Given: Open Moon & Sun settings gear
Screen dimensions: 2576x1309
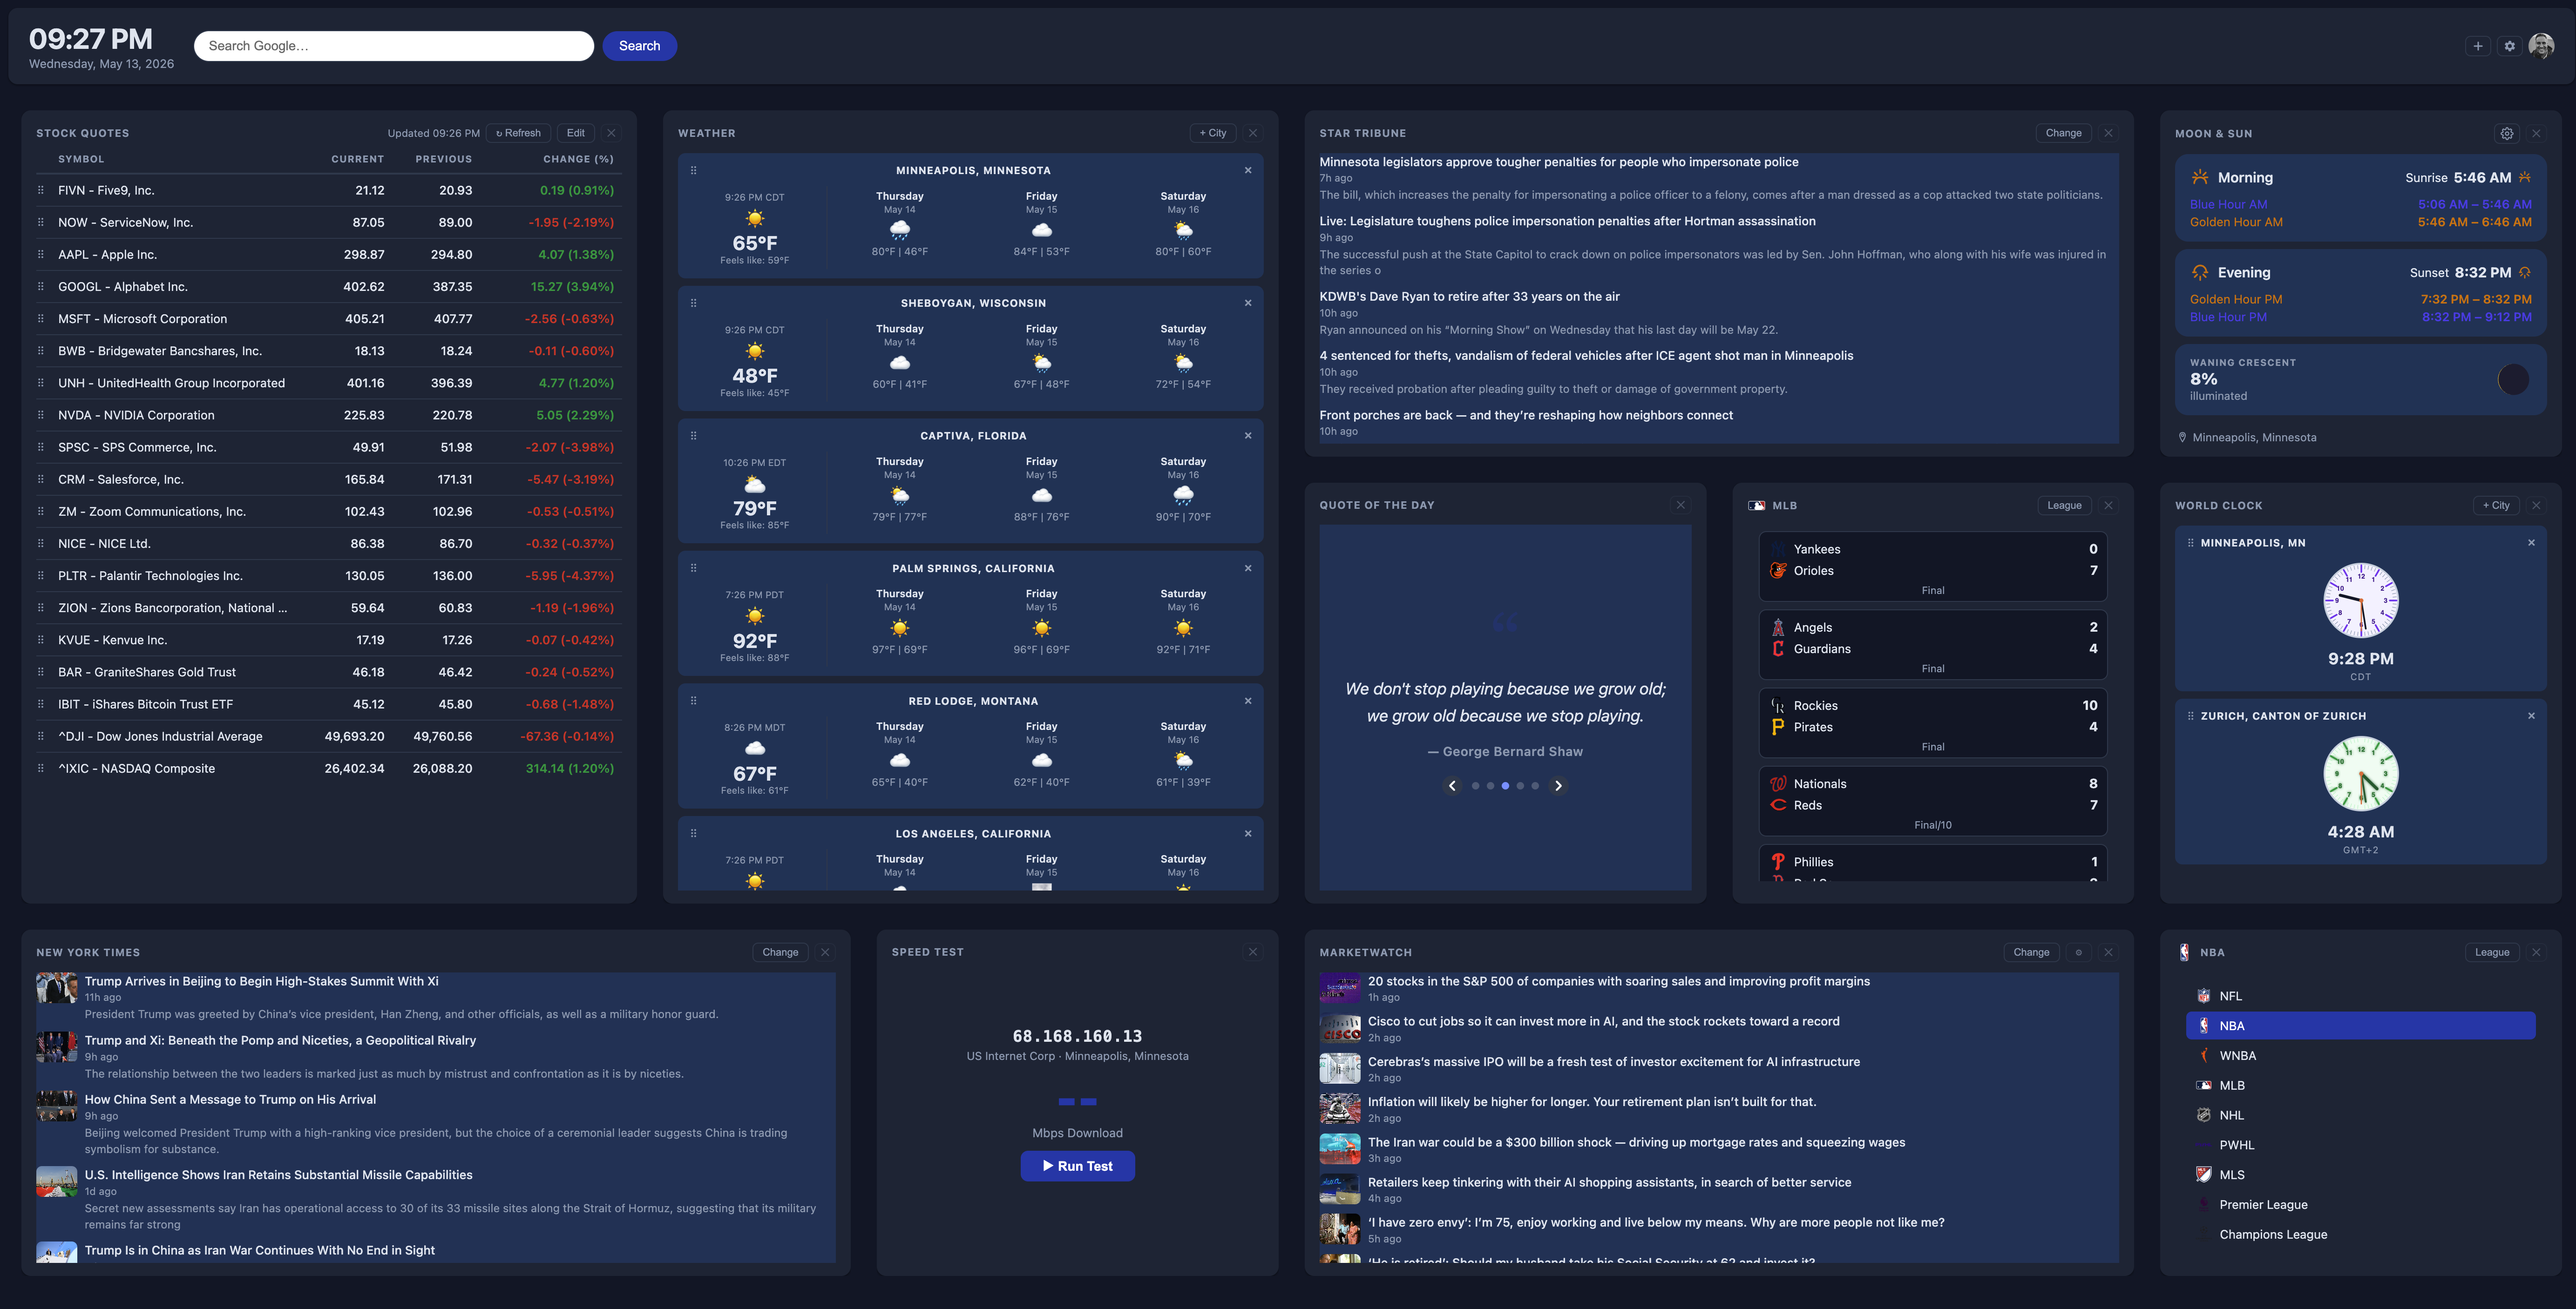Looking at the screenshot, I should [2507, 133].
